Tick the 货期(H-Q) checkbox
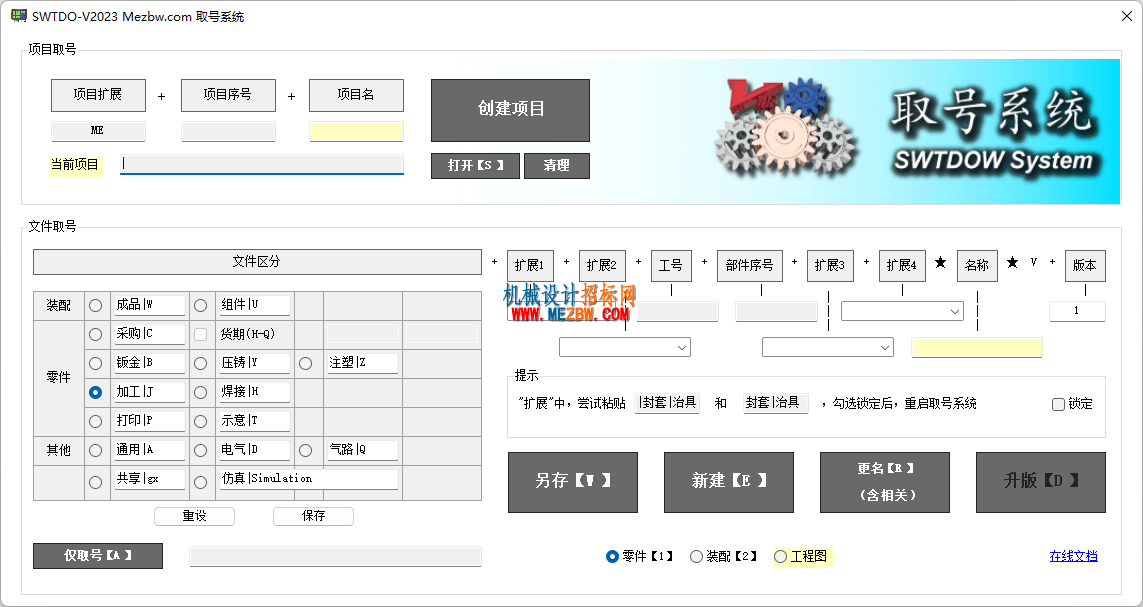Viewport: 1143px width, 607px height. coord(200,334)
